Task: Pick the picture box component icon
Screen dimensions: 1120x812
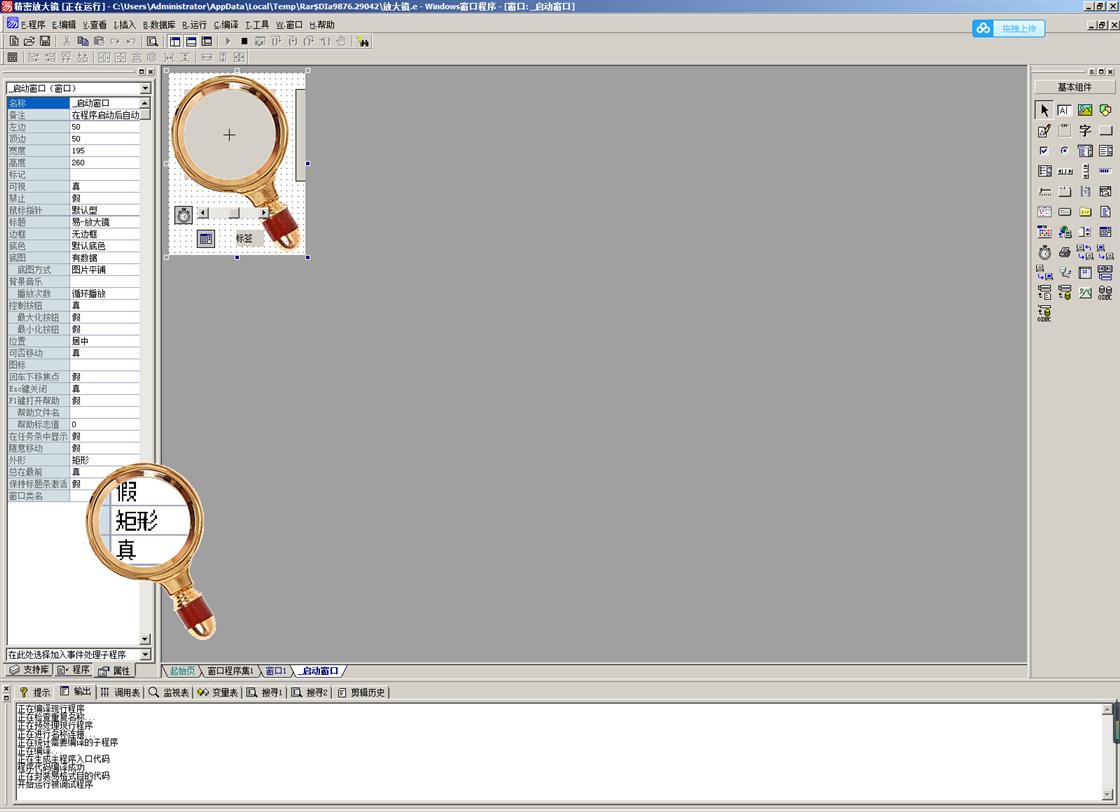Action: pos(1085,110)
